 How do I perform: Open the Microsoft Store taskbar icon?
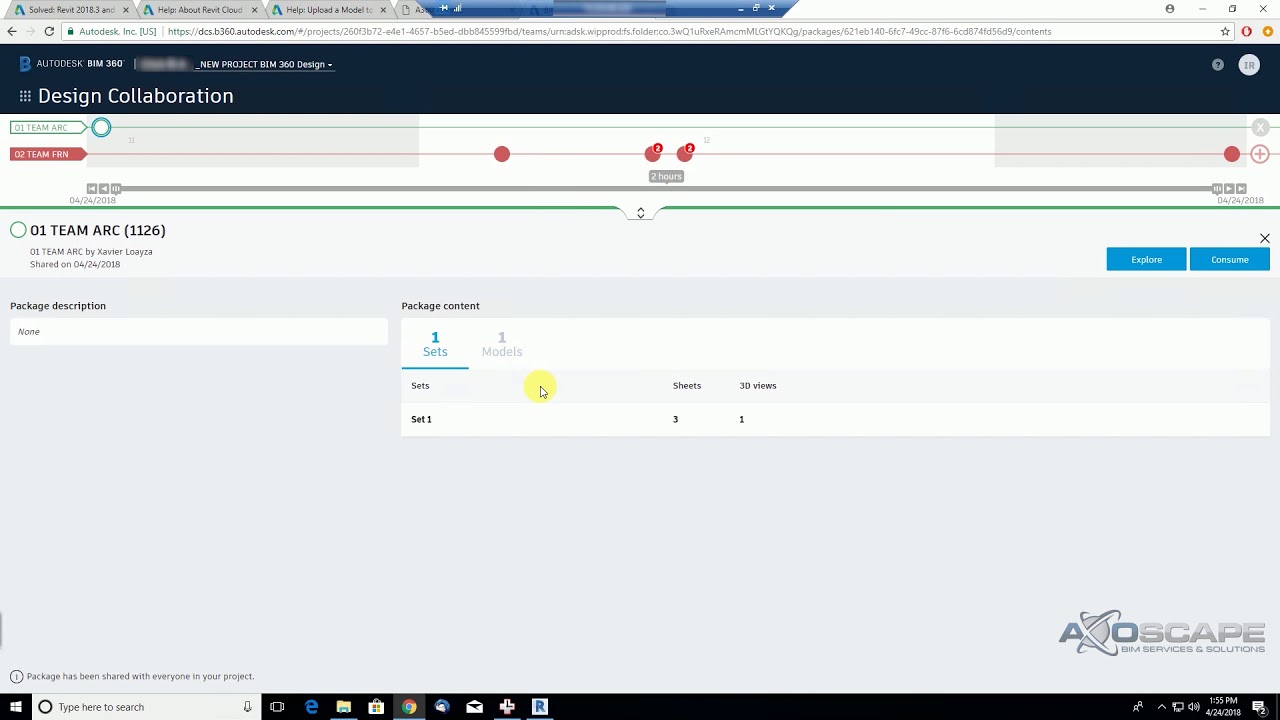click(x=376, y=707)
